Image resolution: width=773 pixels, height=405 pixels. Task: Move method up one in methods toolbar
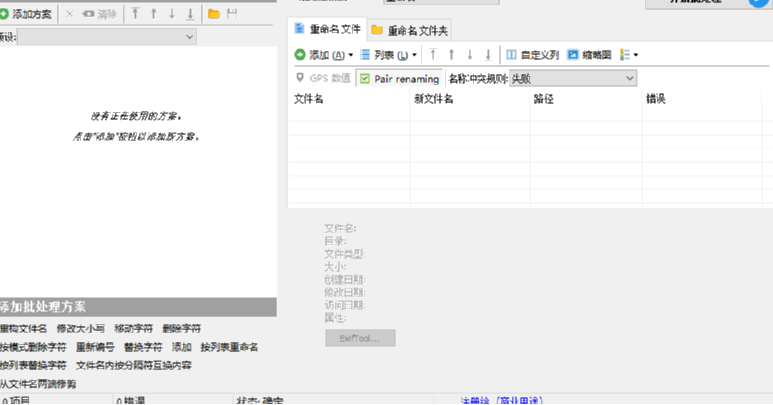(153, 14)
